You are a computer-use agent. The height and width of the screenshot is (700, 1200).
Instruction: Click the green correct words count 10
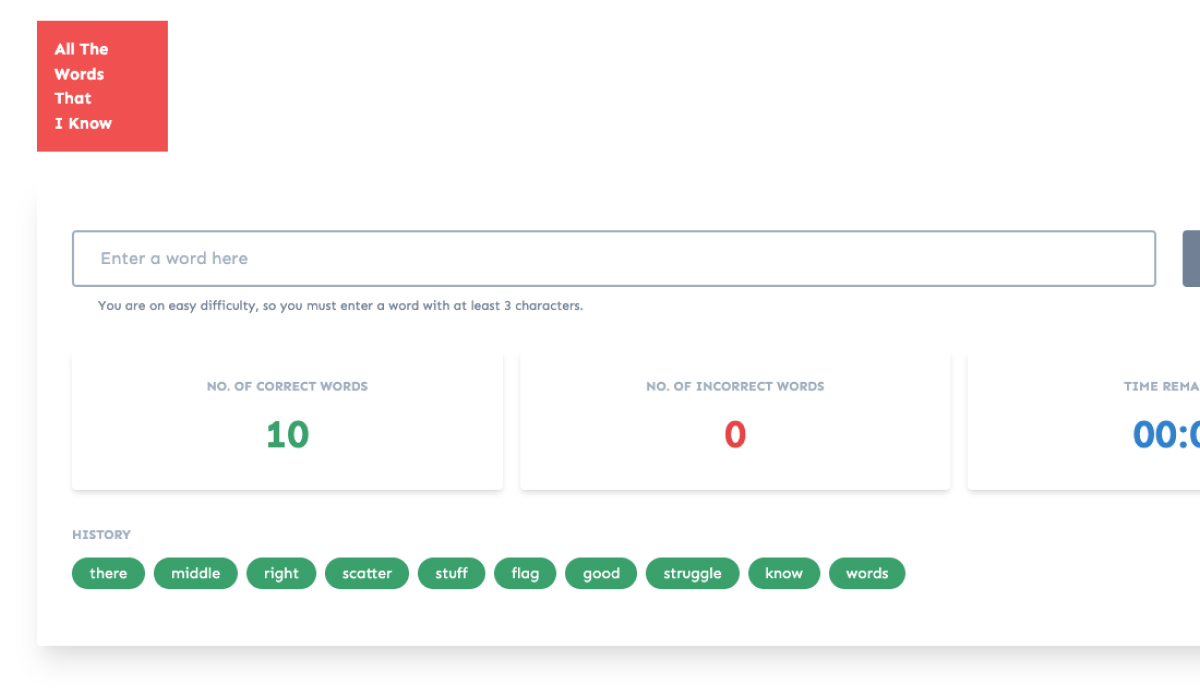click(287, 435)
